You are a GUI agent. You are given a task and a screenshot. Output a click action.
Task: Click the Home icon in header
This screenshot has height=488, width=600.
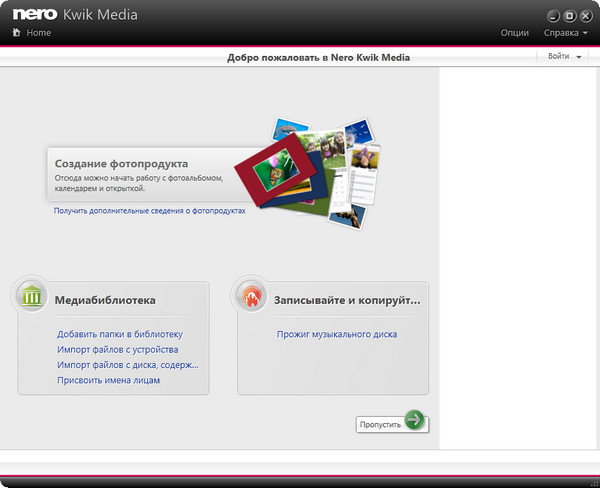[x=16, y=33]
